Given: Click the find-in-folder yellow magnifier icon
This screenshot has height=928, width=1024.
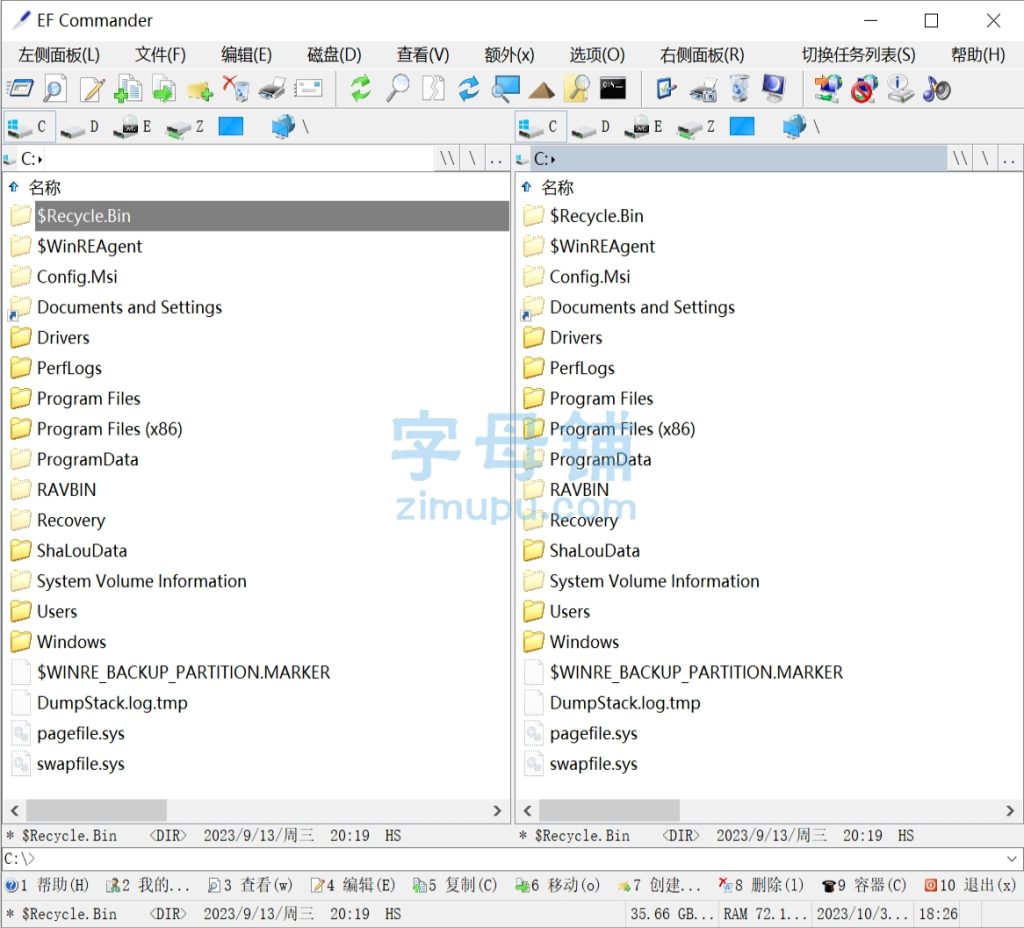Looking at the screenshot, I should (x=577, y=89).
